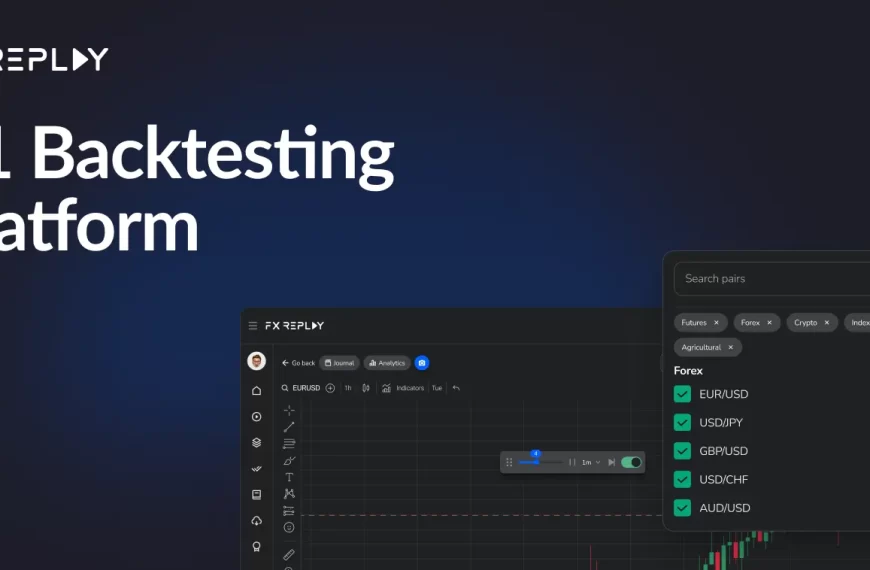Click the blue camera screenshot button
870x570 pixels.
click(x=422, y=363)
